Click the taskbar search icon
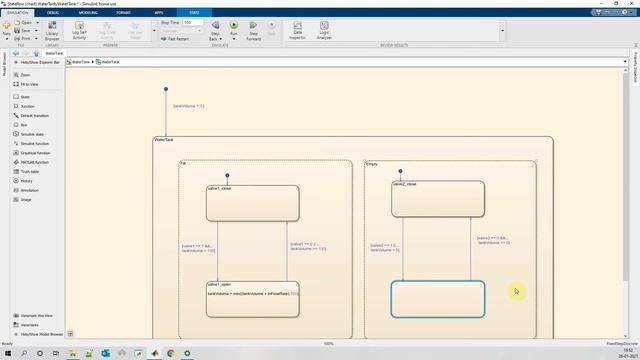The width and height of the screenshot is (640, 360). pyautogui.click(x=24, y=353)
